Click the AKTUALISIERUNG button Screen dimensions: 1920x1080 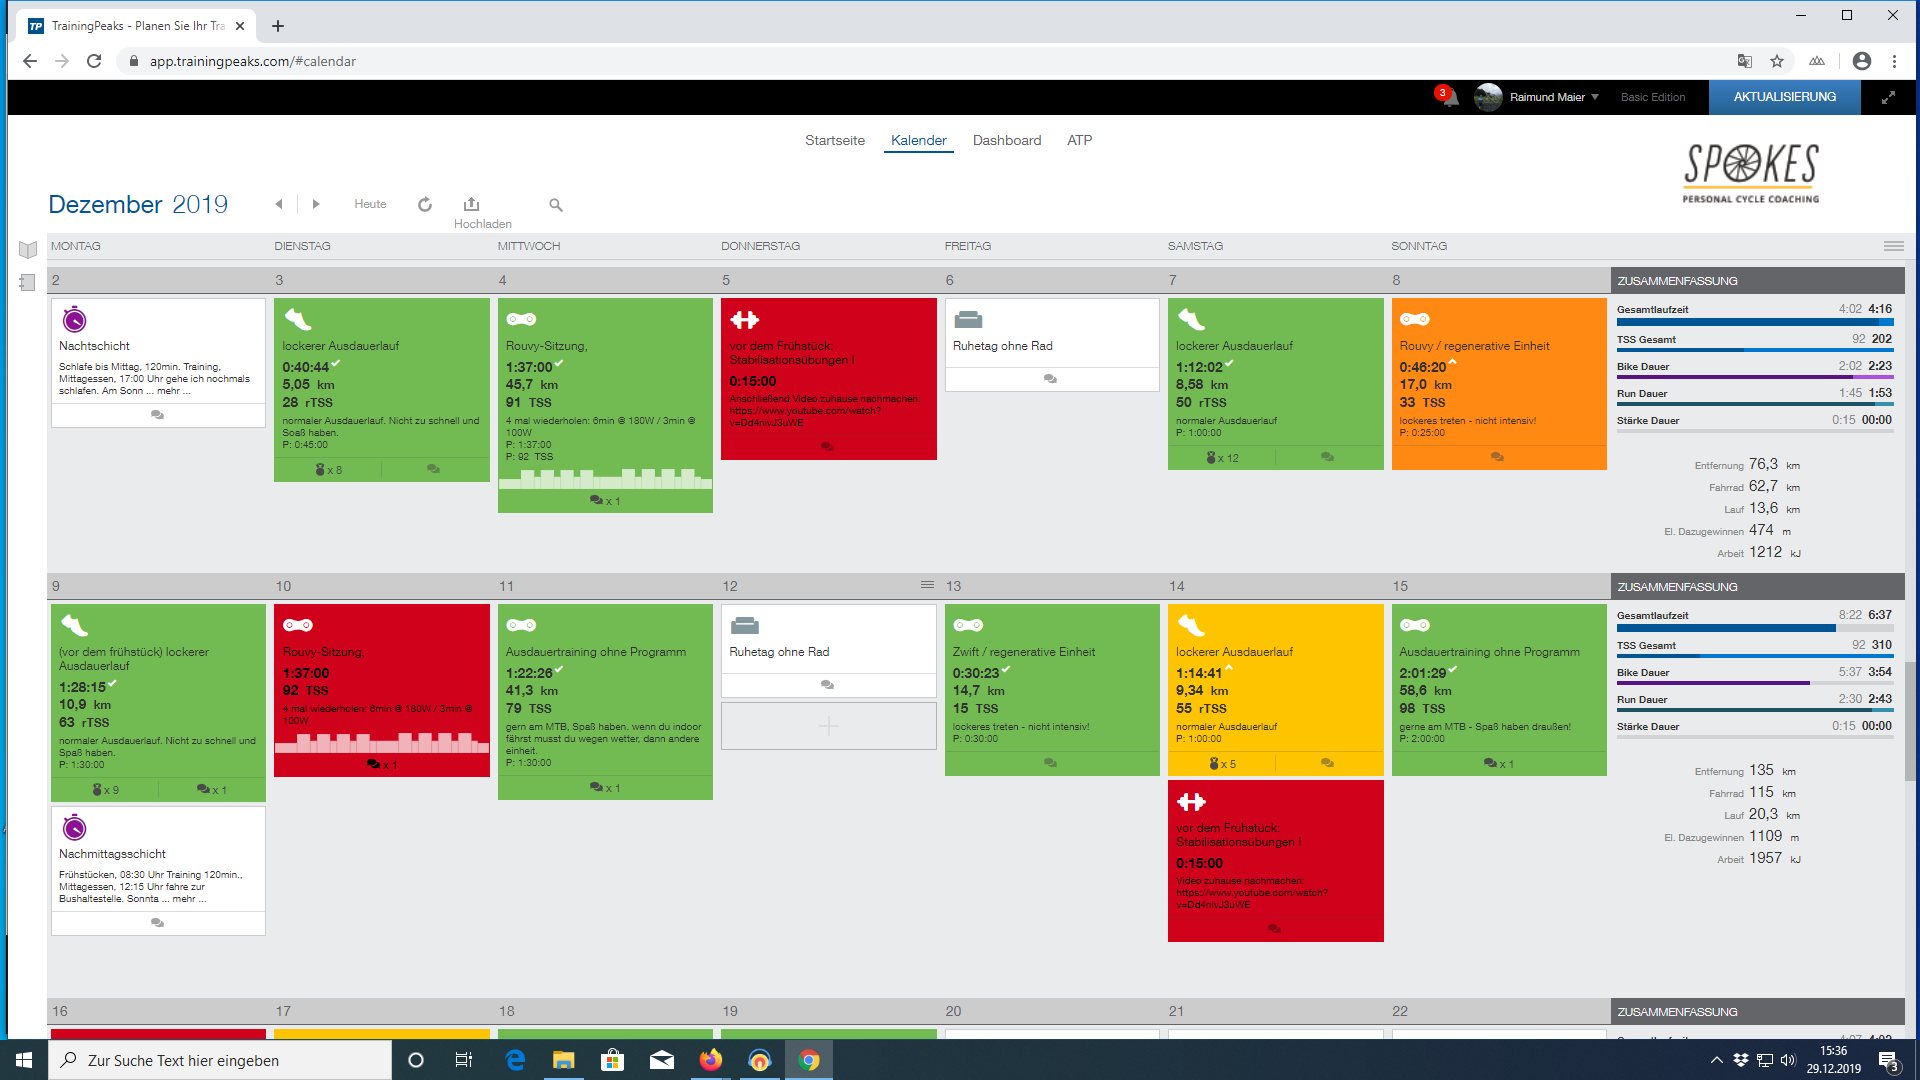pos(1784,97)
